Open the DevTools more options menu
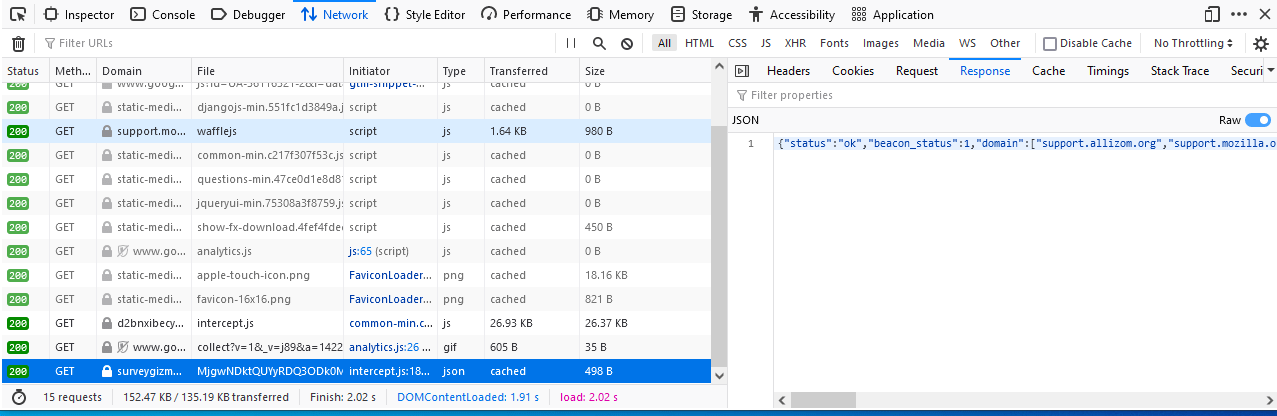Screen dimensions: 1277x416 [1240, 15]
